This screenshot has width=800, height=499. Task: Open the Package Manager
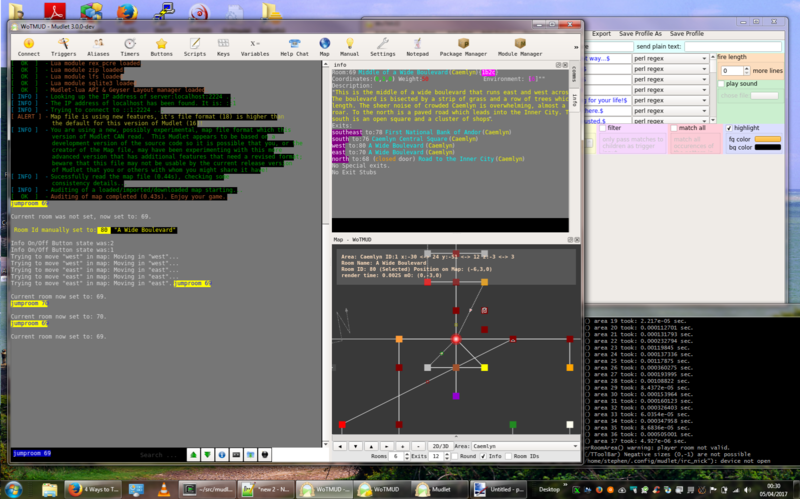pyautogui.click(x=463, y=47)
